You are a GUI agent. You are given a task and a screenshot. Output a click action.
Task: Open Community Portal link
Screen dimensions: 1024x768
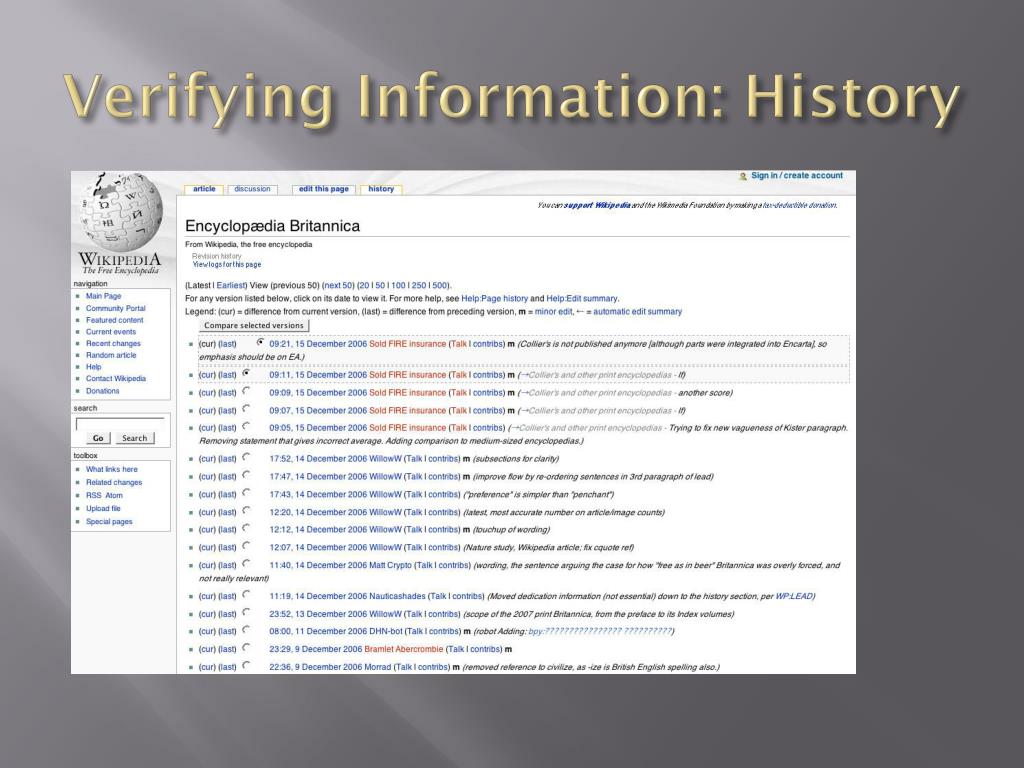(x=116, y=308)
